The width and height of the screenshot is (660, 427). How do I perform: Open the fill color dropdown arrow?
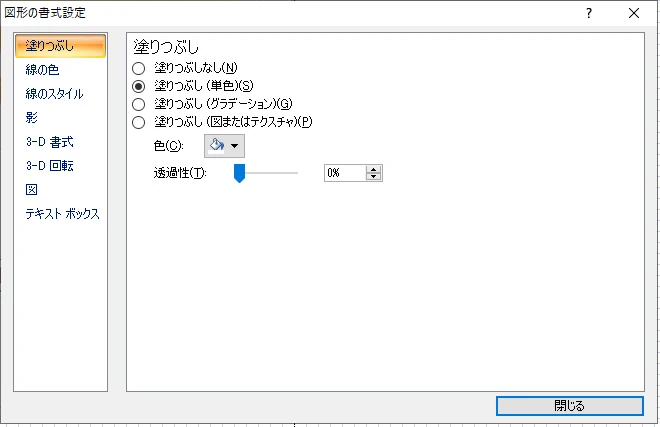pos(235,146)
